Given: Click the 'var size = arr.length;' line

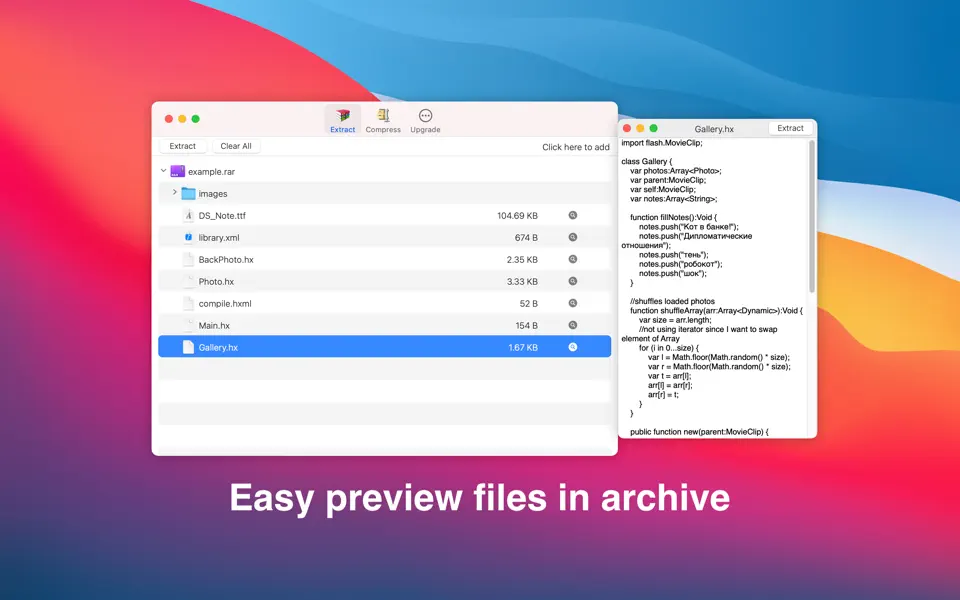Looking at the screenshot, I should tap(675, 320).
